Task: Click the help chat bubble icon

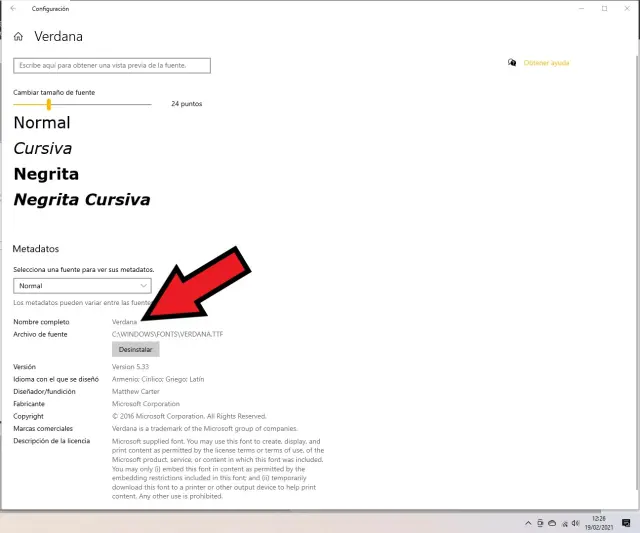Action: point(512,62)
